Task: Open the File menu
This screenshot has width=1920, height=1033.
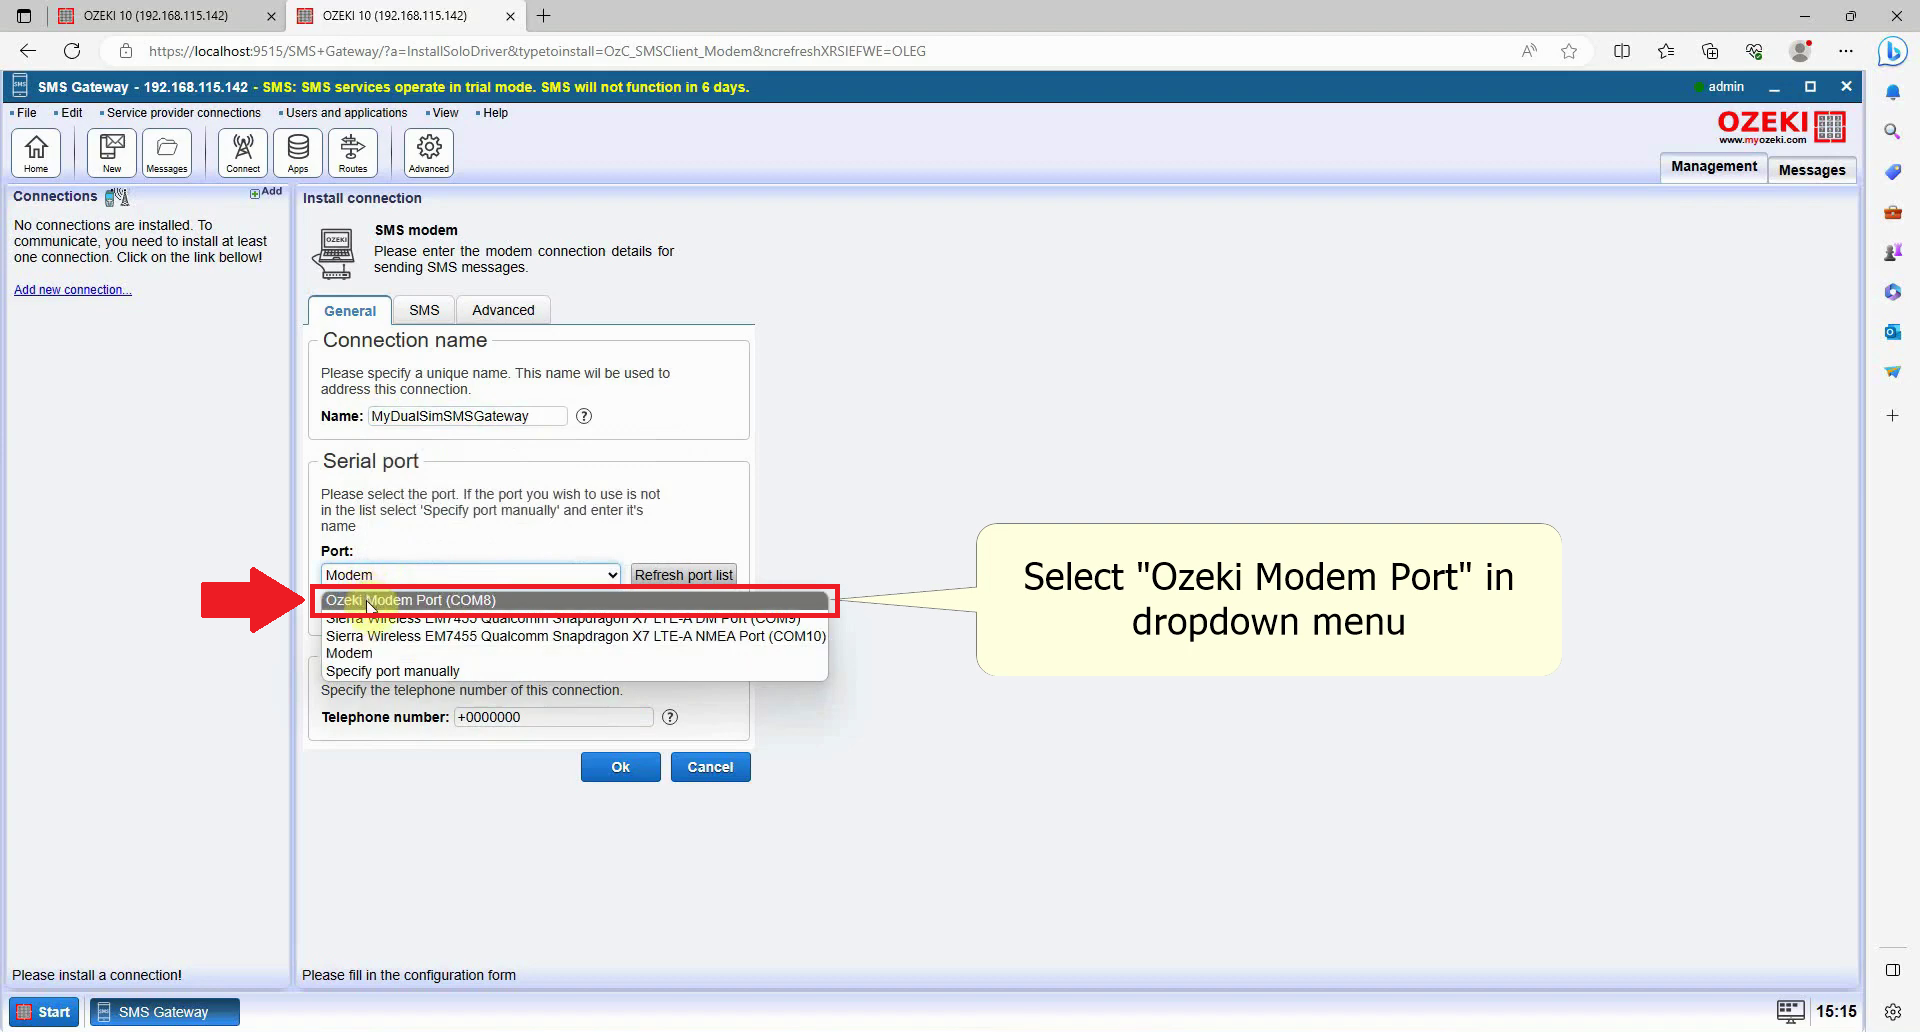Action: [26, 113]
